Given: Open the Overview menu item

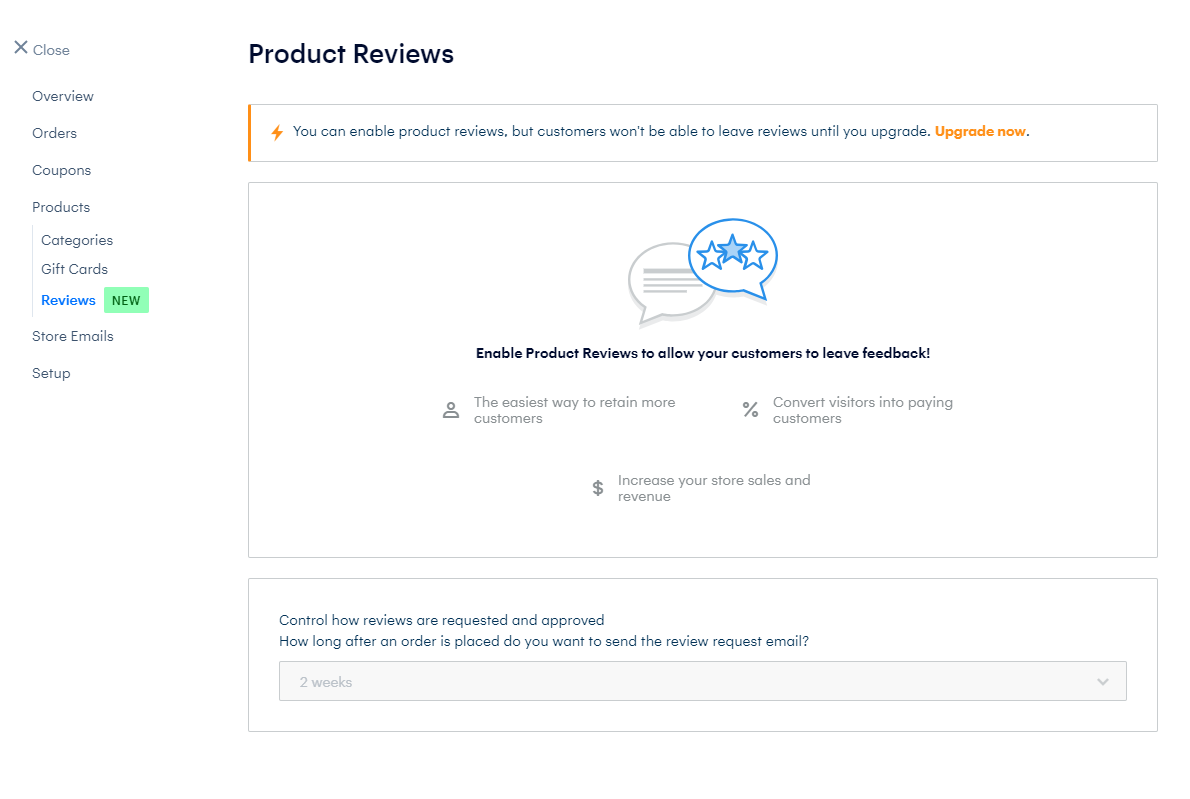Looking at the screenshot, I should point(63,96).
